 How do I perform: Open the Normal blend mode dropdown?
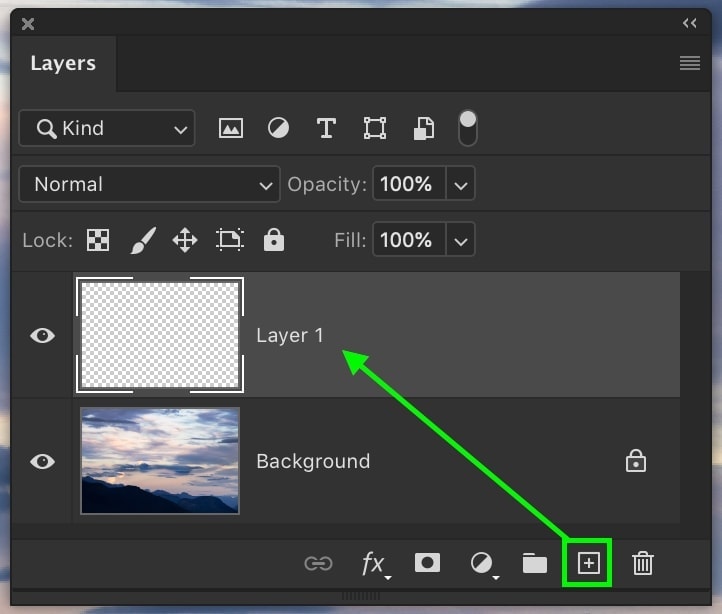click(x=149, y=184)
